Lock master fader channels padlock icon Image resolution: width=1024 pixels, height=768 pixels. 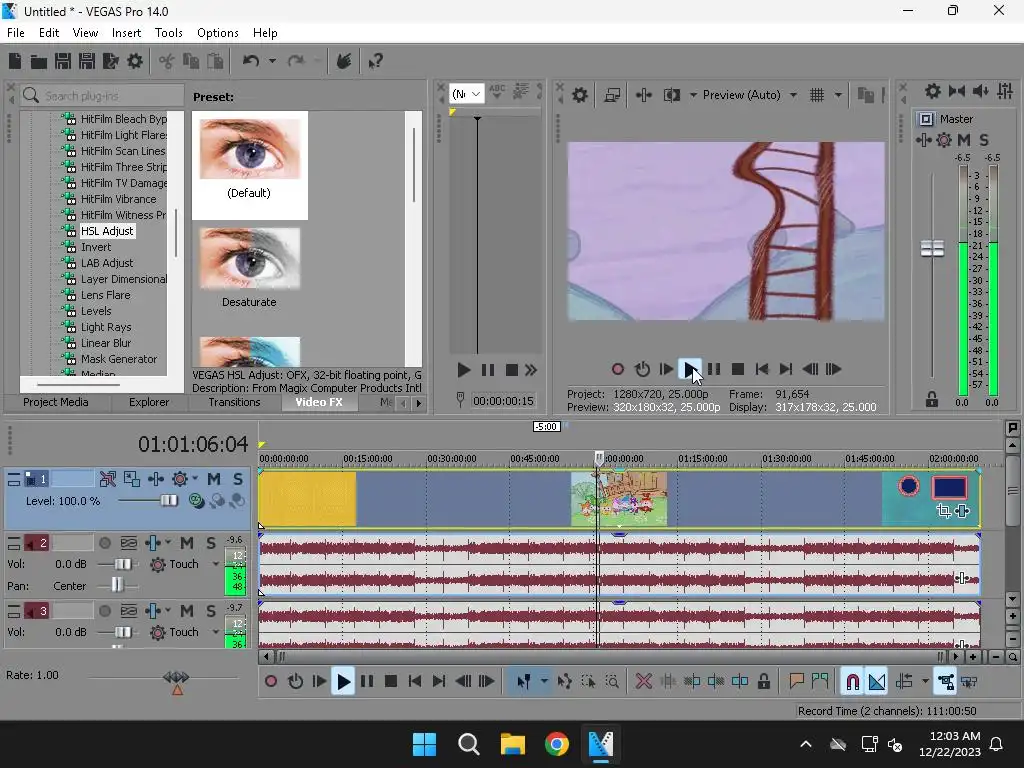[x=932, y=399]
